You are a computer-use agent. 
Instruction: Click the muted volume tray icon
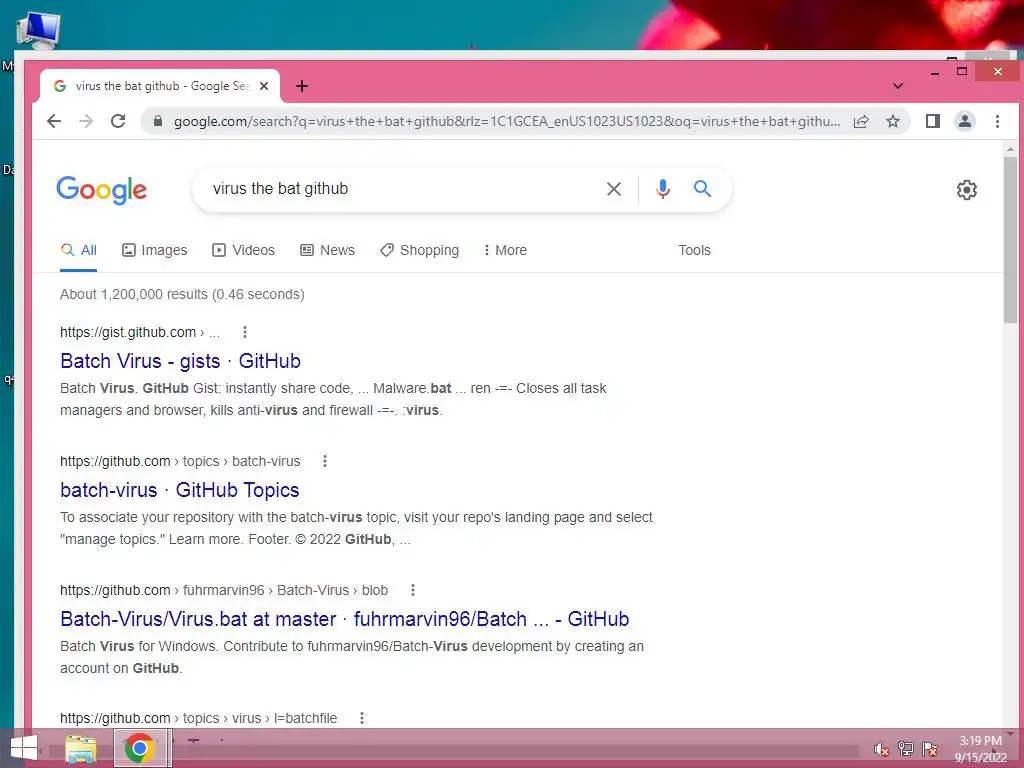point(881,749)
